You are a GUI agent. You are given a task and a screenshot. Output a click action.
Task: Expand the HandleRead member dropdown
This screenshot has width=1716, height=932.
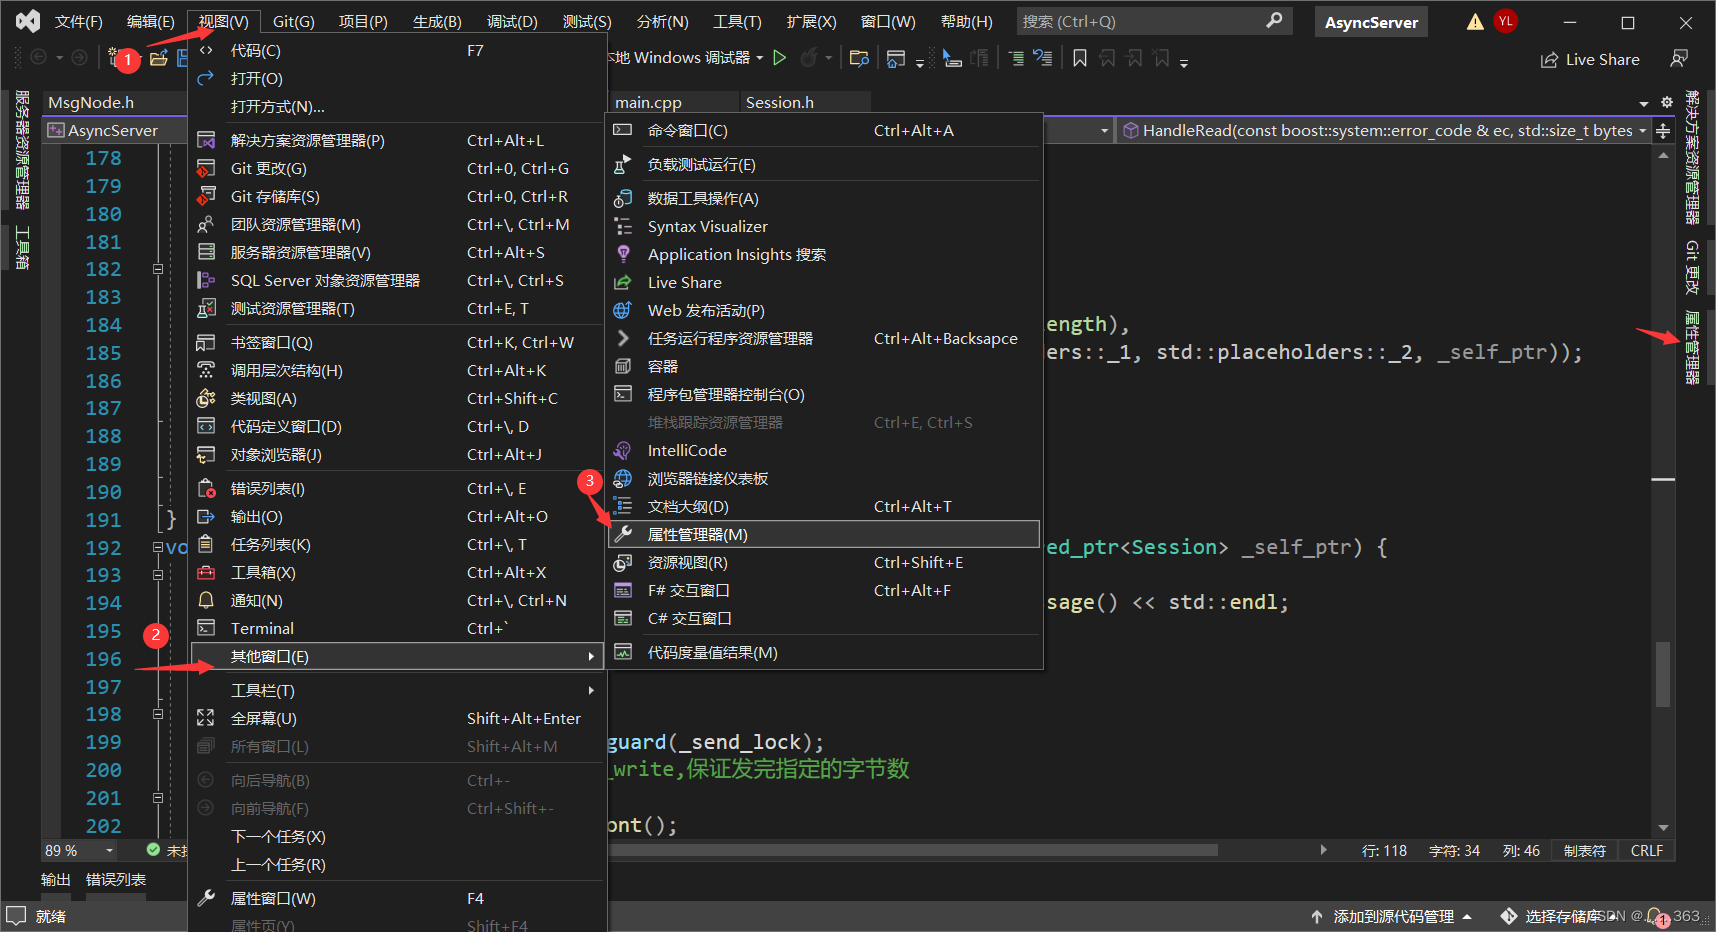pos(1642,131)
